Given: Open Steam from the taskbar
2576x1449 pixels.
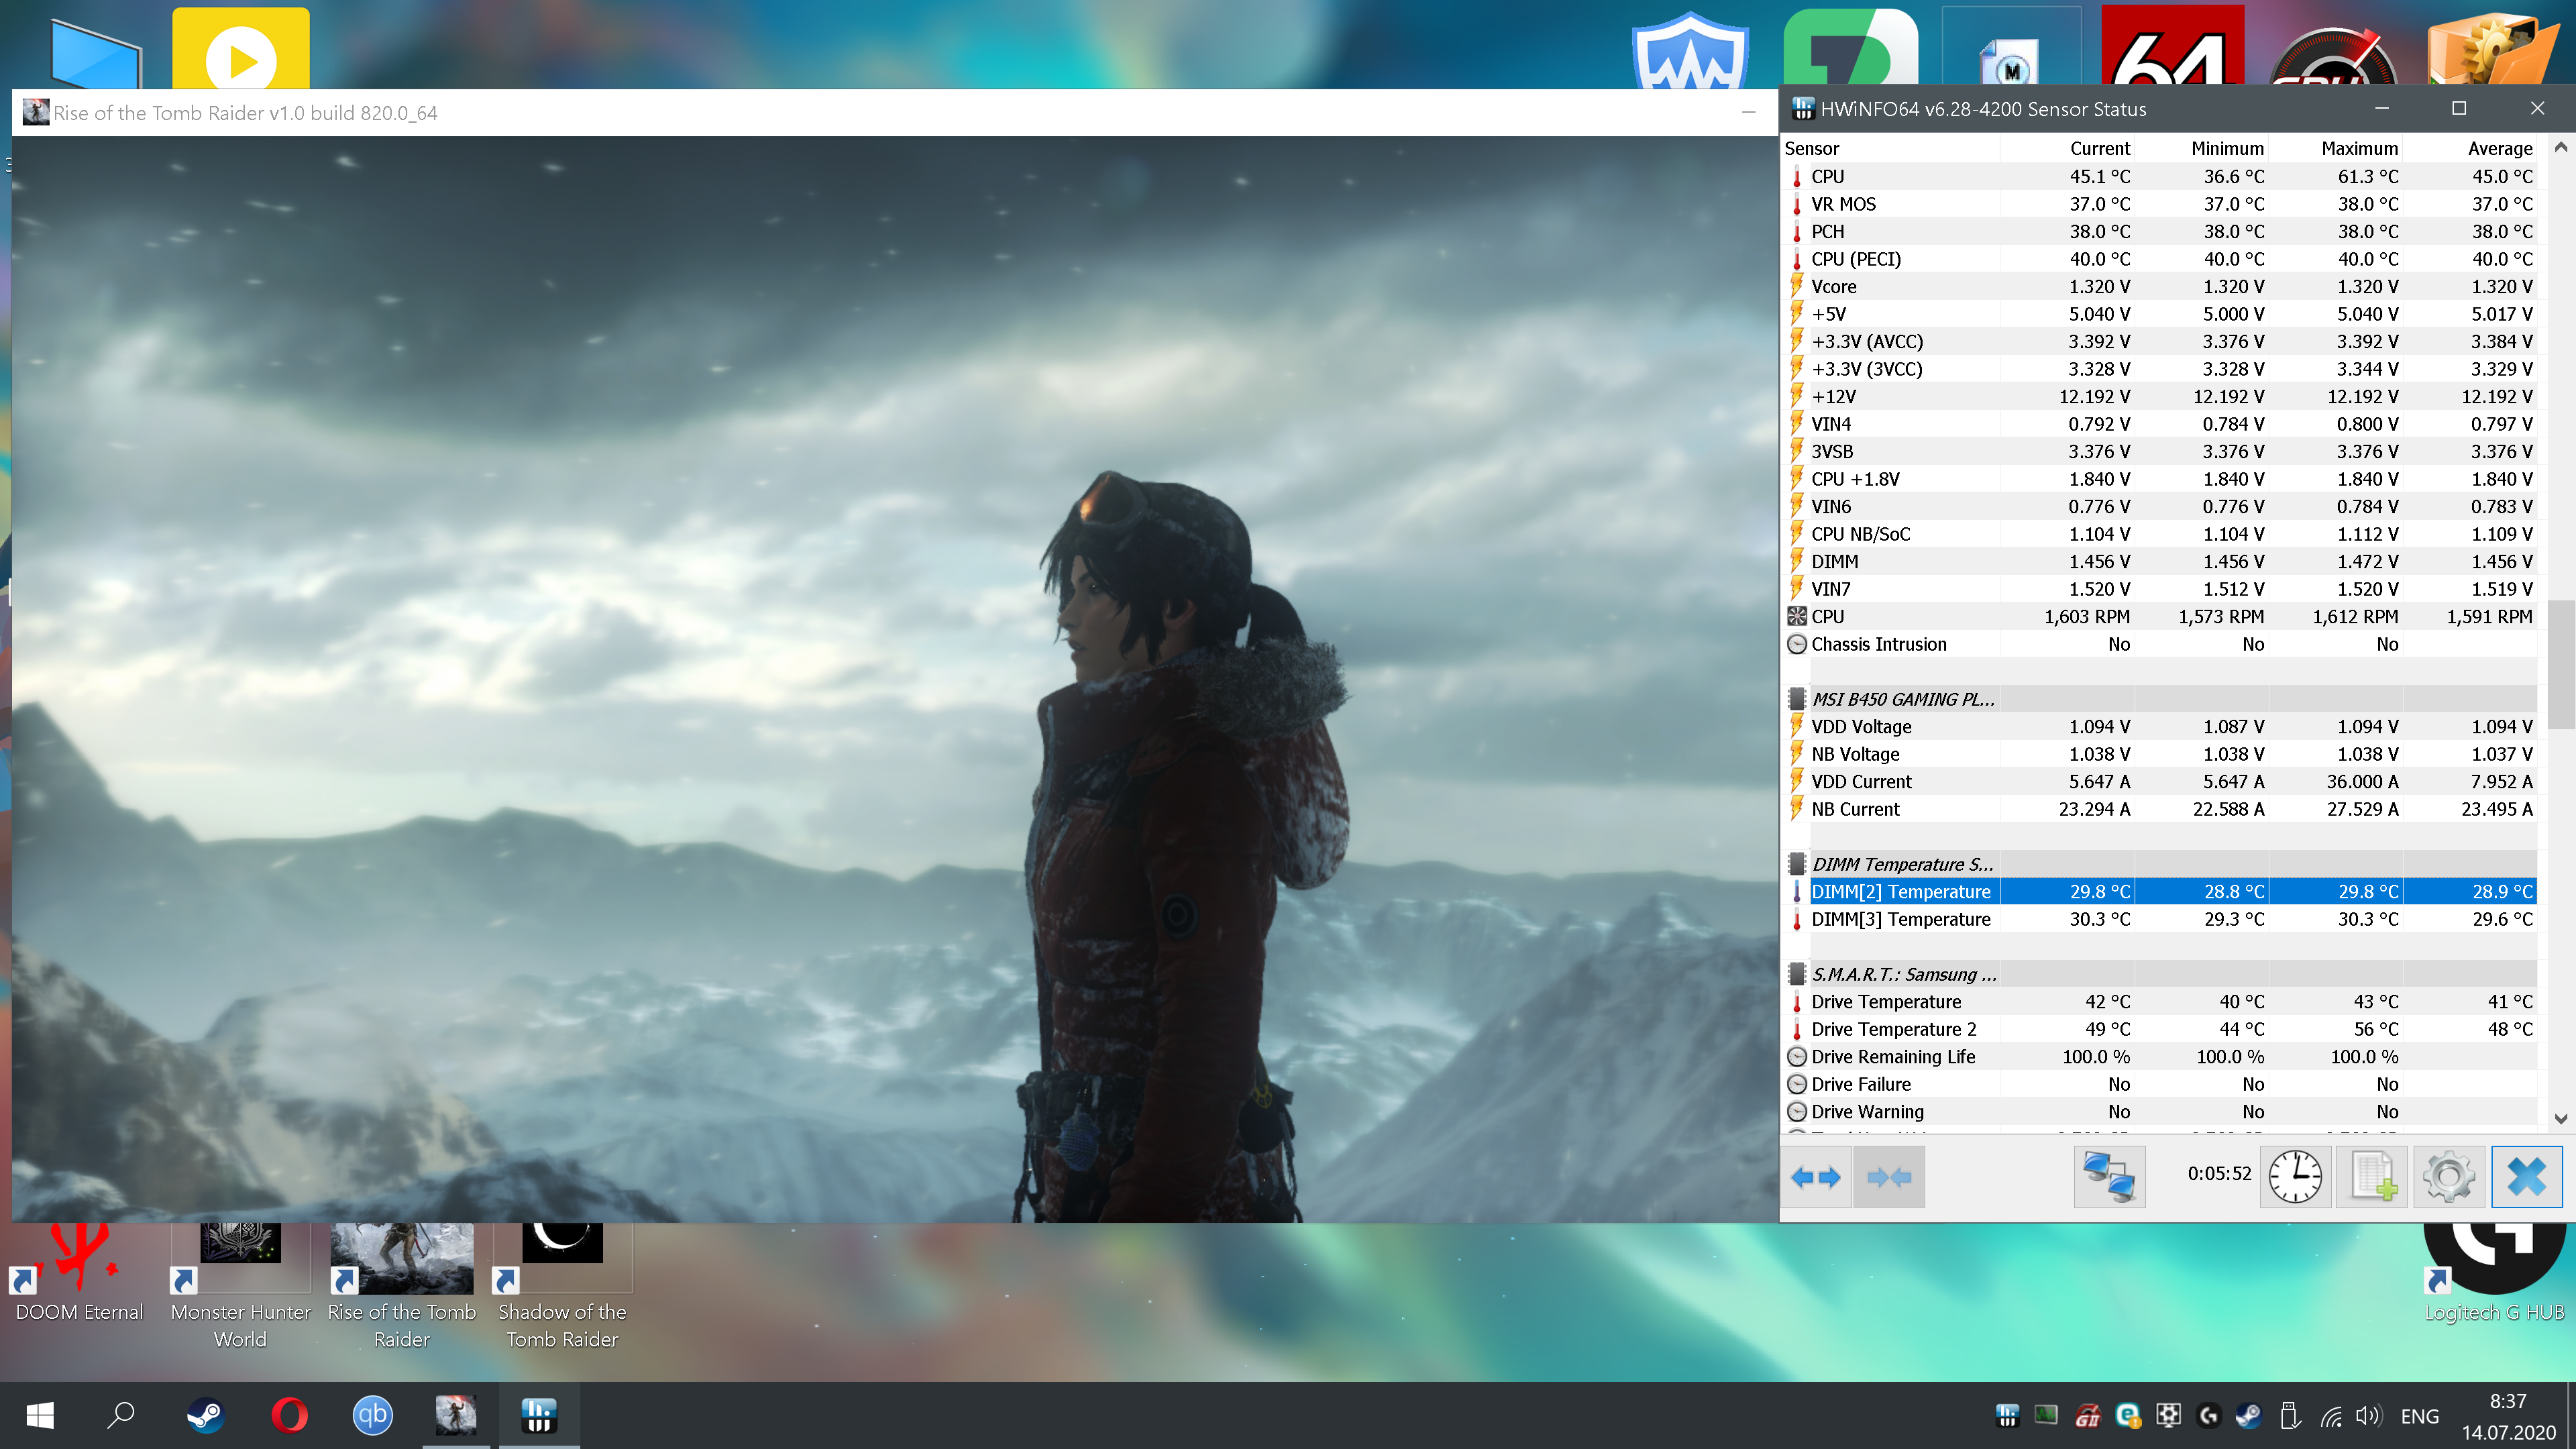Looking at the screenshot, I should [x=206, y=1415].
